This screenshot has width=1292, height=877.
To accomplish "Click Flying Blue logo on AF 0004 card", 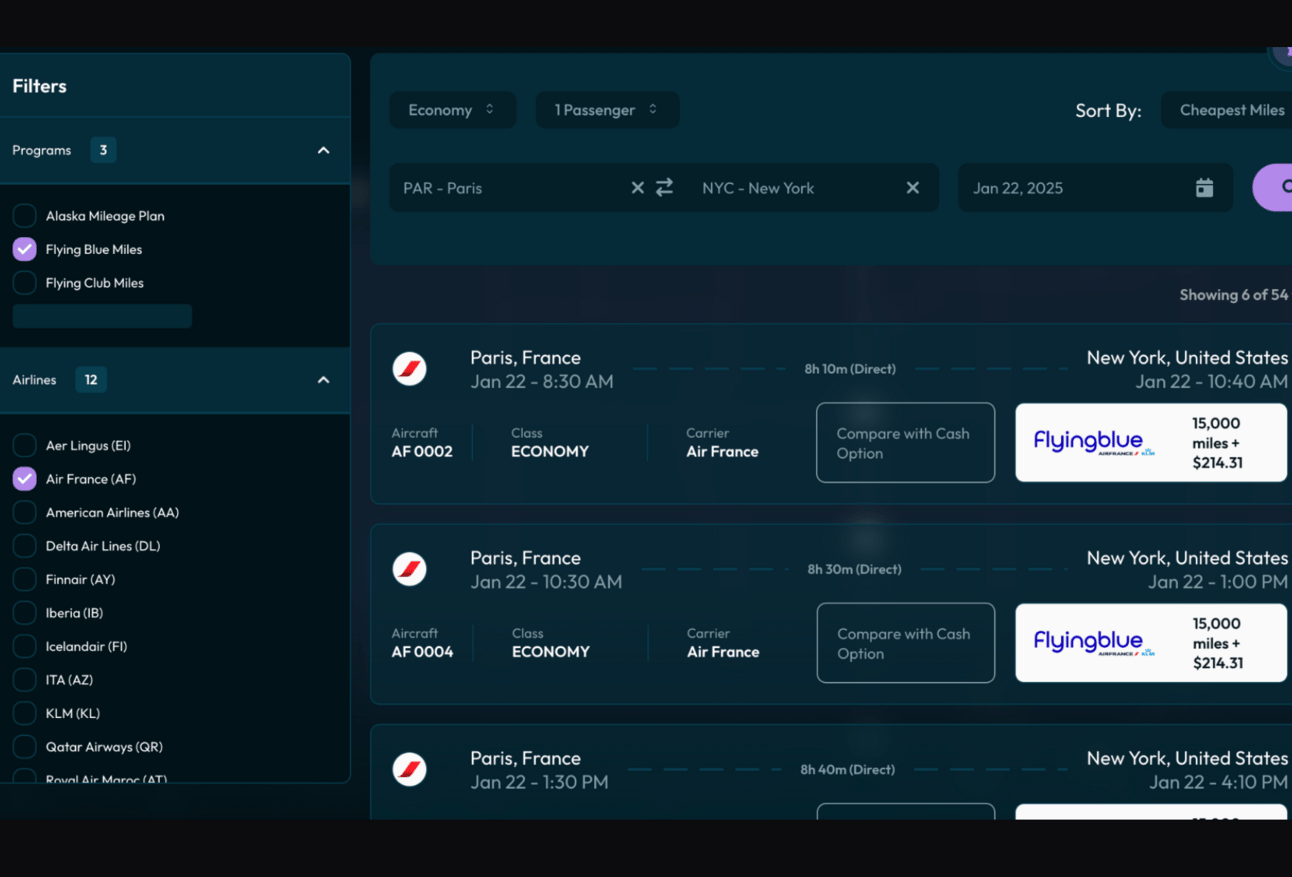I will coord(1094,642).
